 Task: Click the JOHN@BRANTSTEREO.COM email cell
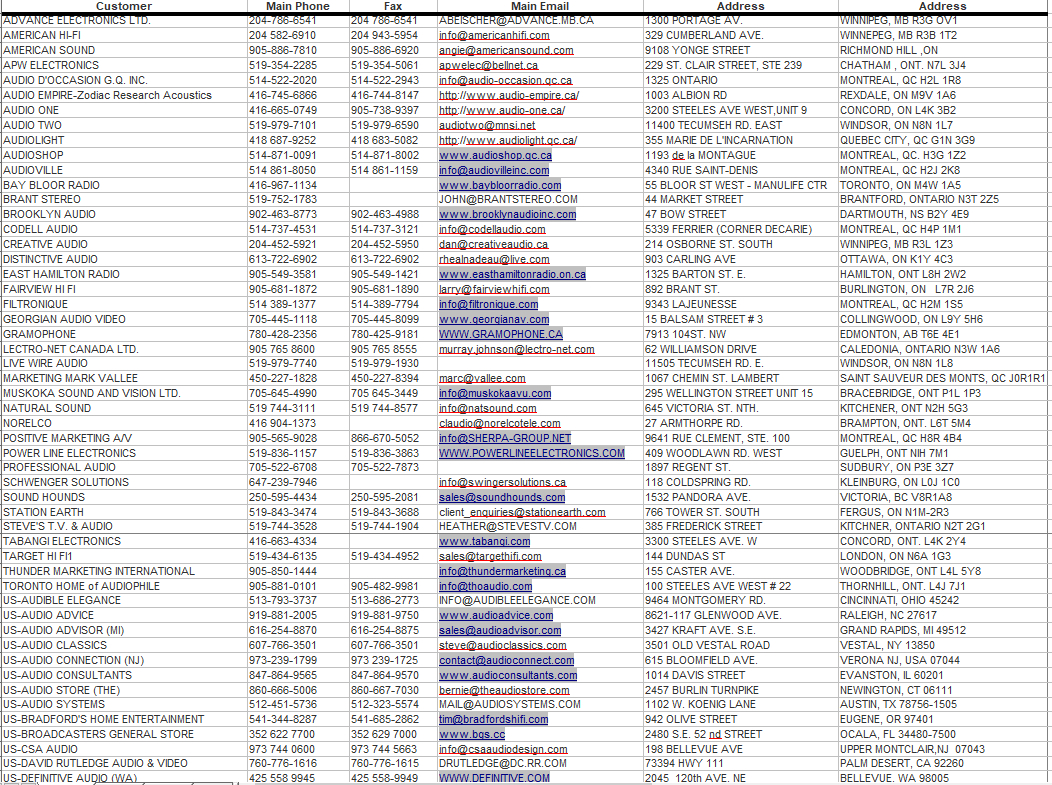[540, 200]
